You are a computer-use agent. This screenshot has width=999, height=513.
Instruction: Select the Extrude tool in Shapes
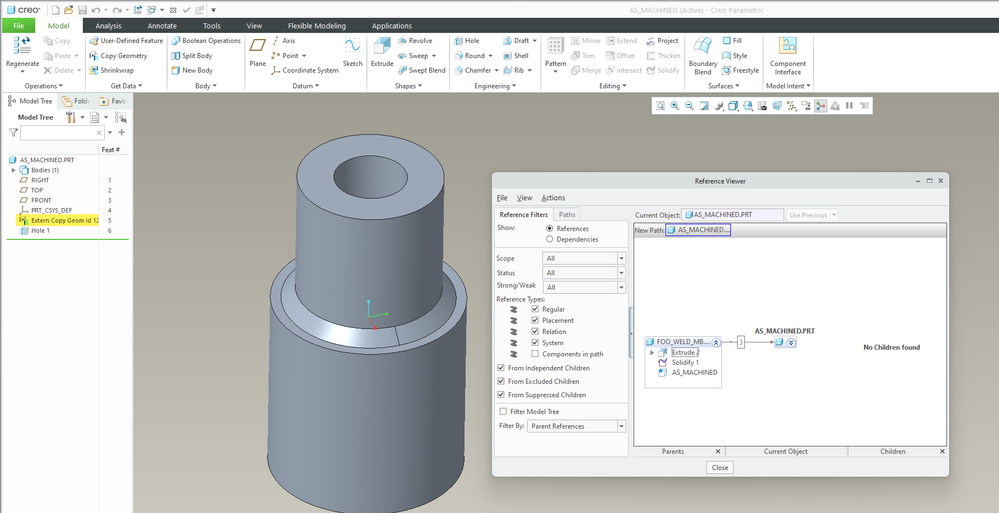point(381,48)
